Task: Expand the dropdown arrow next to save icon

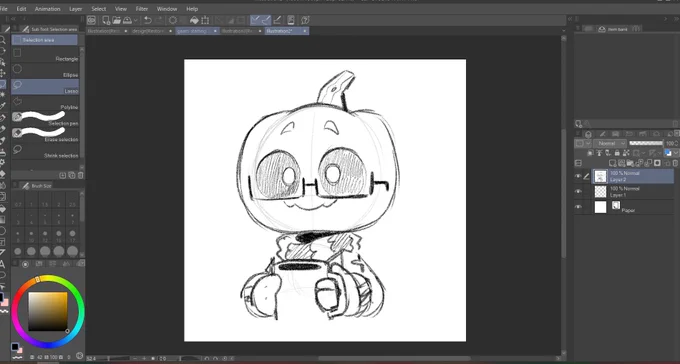Action: (x=136, y=20)
